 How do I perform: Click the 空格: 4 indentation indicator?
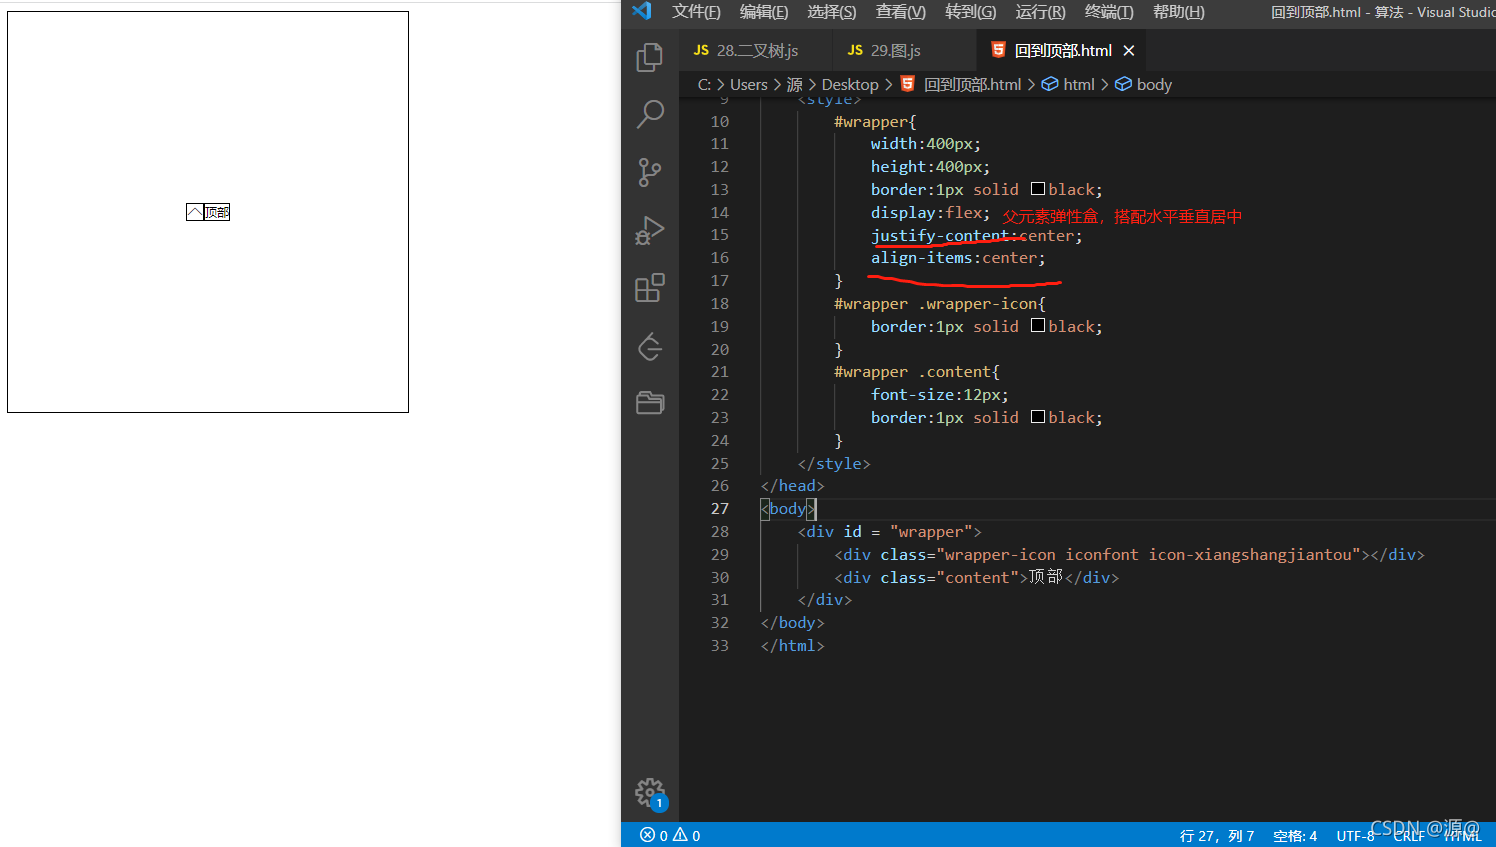click(x=1295, y=835)
